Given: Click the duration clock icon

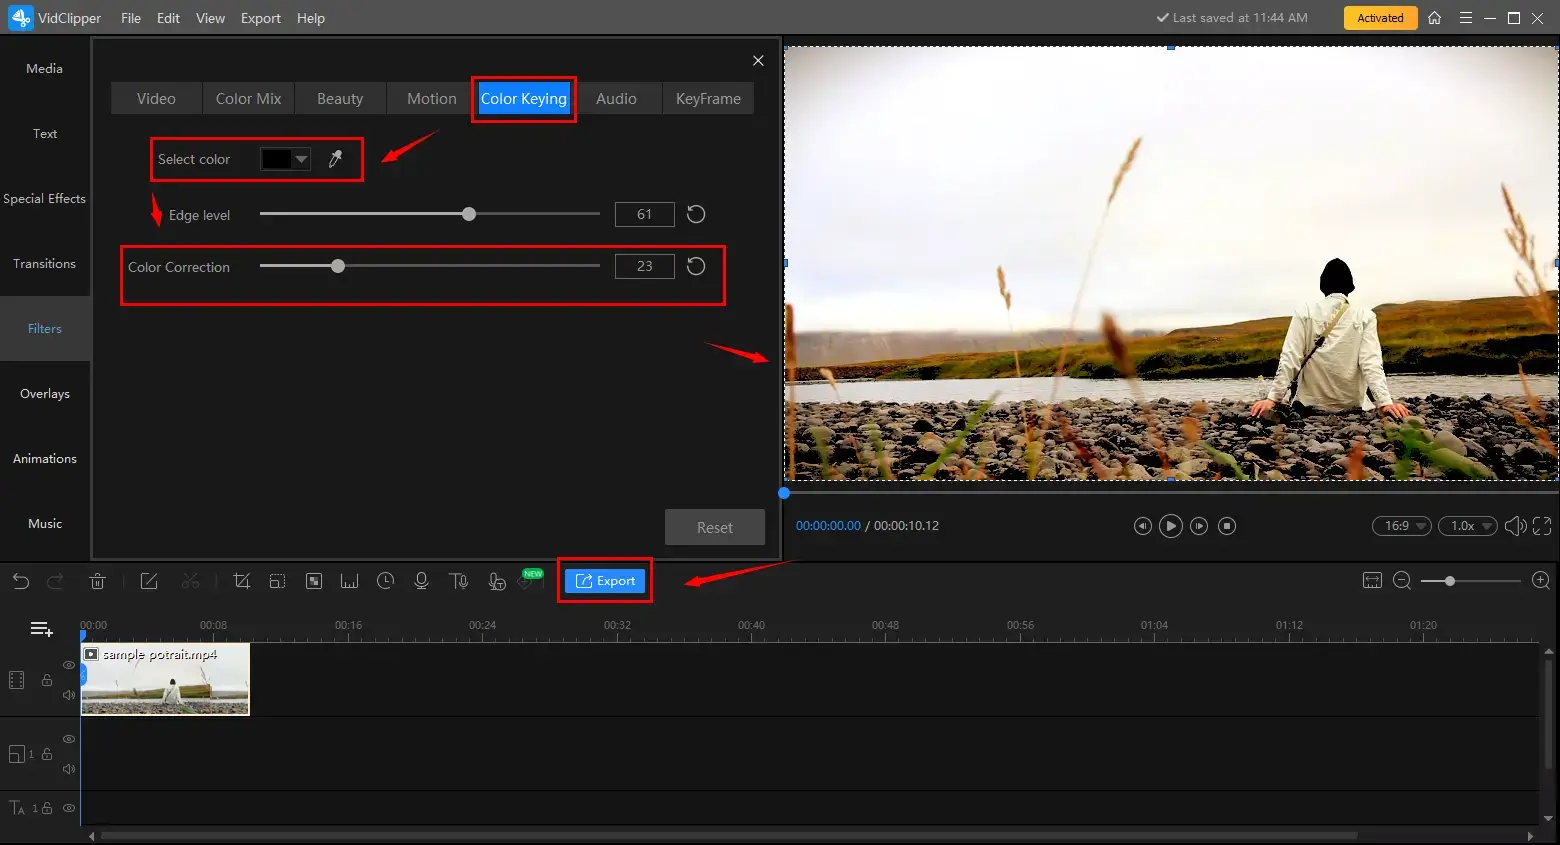Looking at the screenshot, I should (385, 581).
